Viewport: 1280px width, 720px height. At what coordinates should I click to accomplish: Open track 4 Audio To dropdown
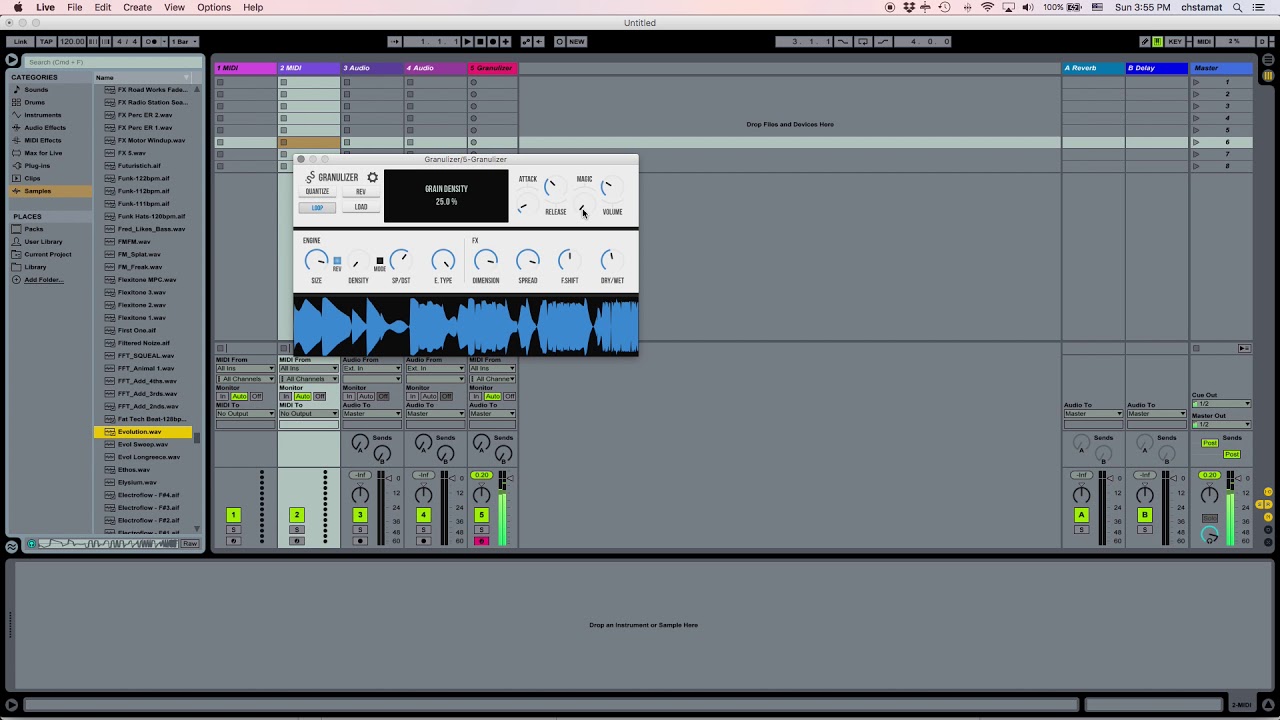[434, 414]
